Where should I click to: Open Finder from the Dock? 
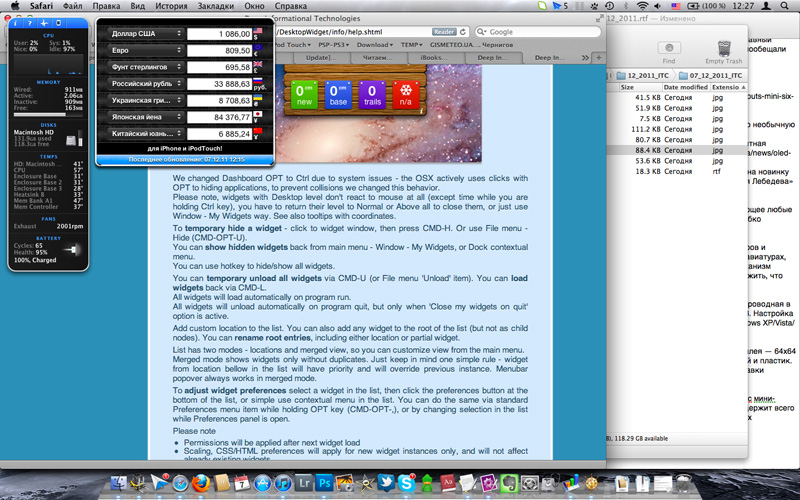119,482
